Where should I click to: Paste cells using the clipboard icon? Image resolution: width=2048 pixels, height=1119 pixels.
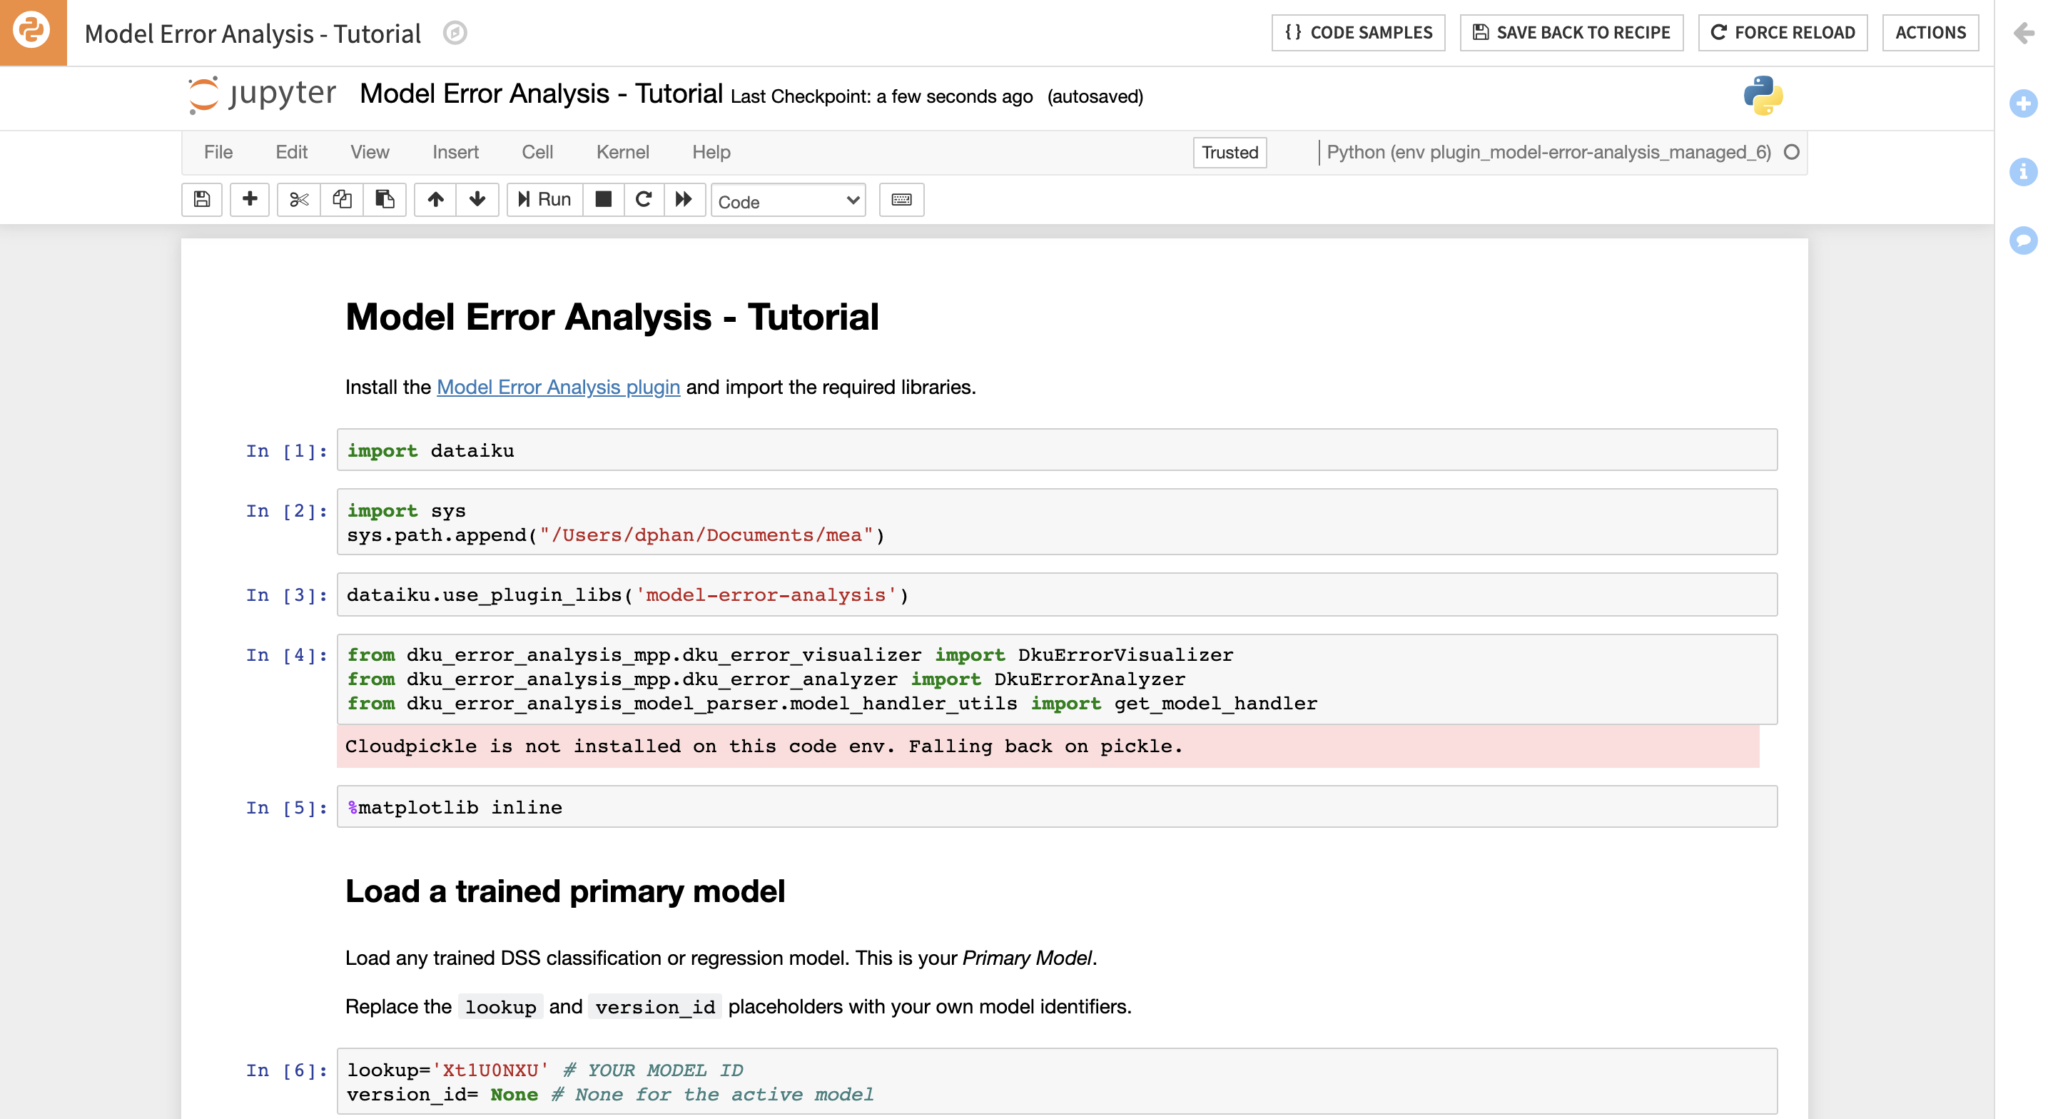[x=385, y=199]
